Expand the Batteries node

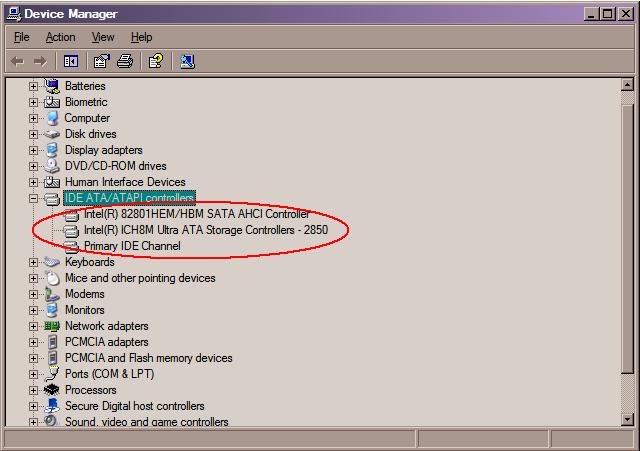pos(33,86)
